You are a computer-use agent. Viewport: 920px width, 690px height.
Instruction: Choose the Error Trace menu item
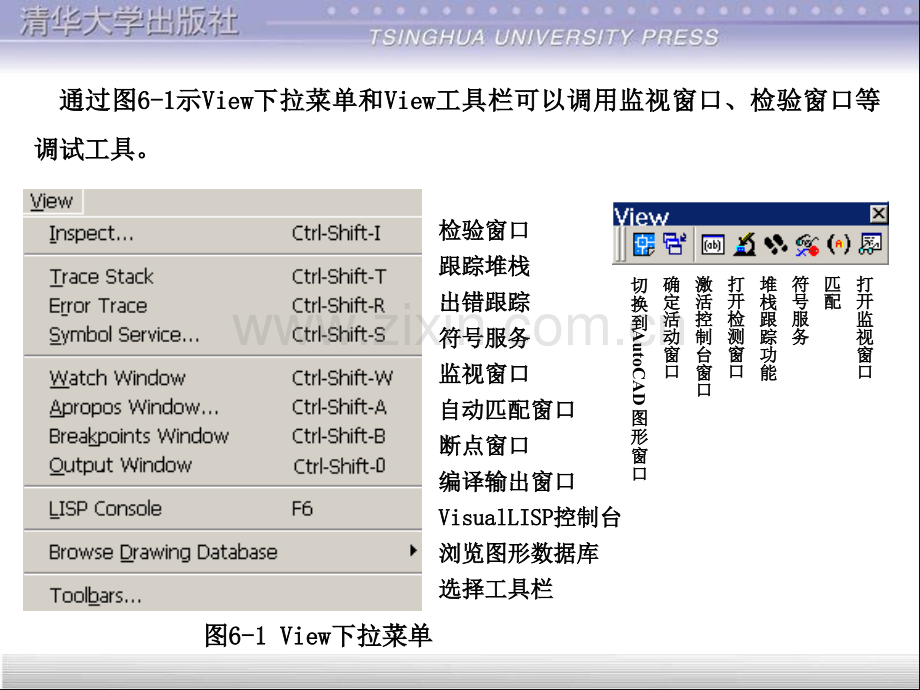(x=222, y=306)
